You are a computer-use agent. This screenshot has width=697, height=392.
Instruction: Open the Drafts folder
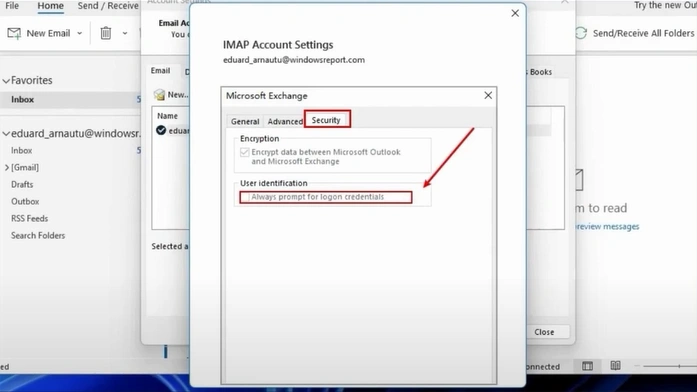click(x=22, y=184)
